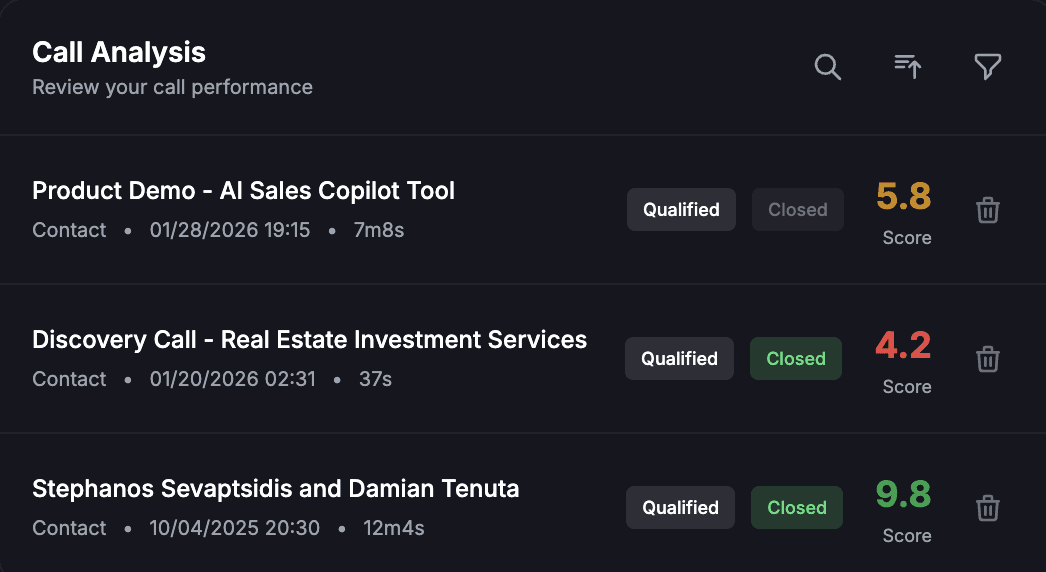
Task: Toggle Closed badge on Stephanos Sevaptsidis call
Action: (x=796, y=508)
